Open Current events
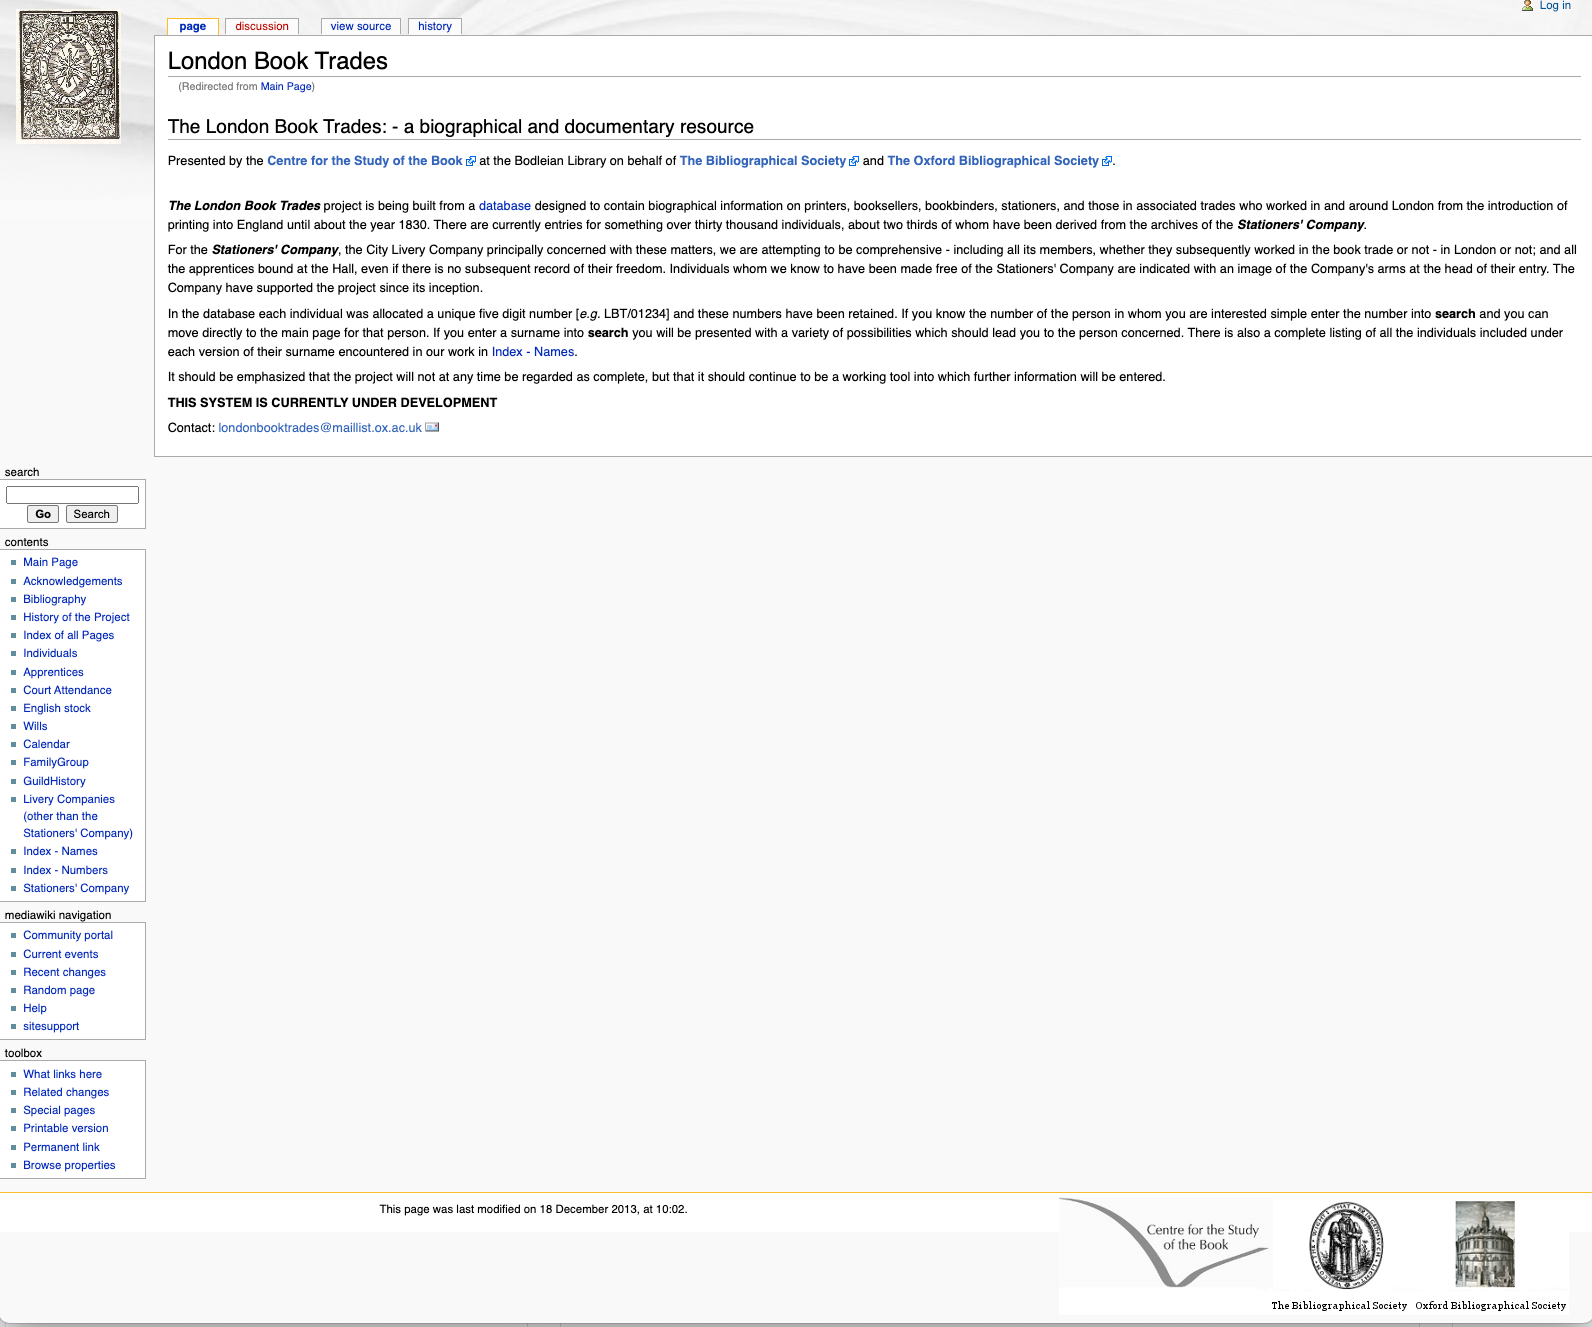 click(61, 954)
